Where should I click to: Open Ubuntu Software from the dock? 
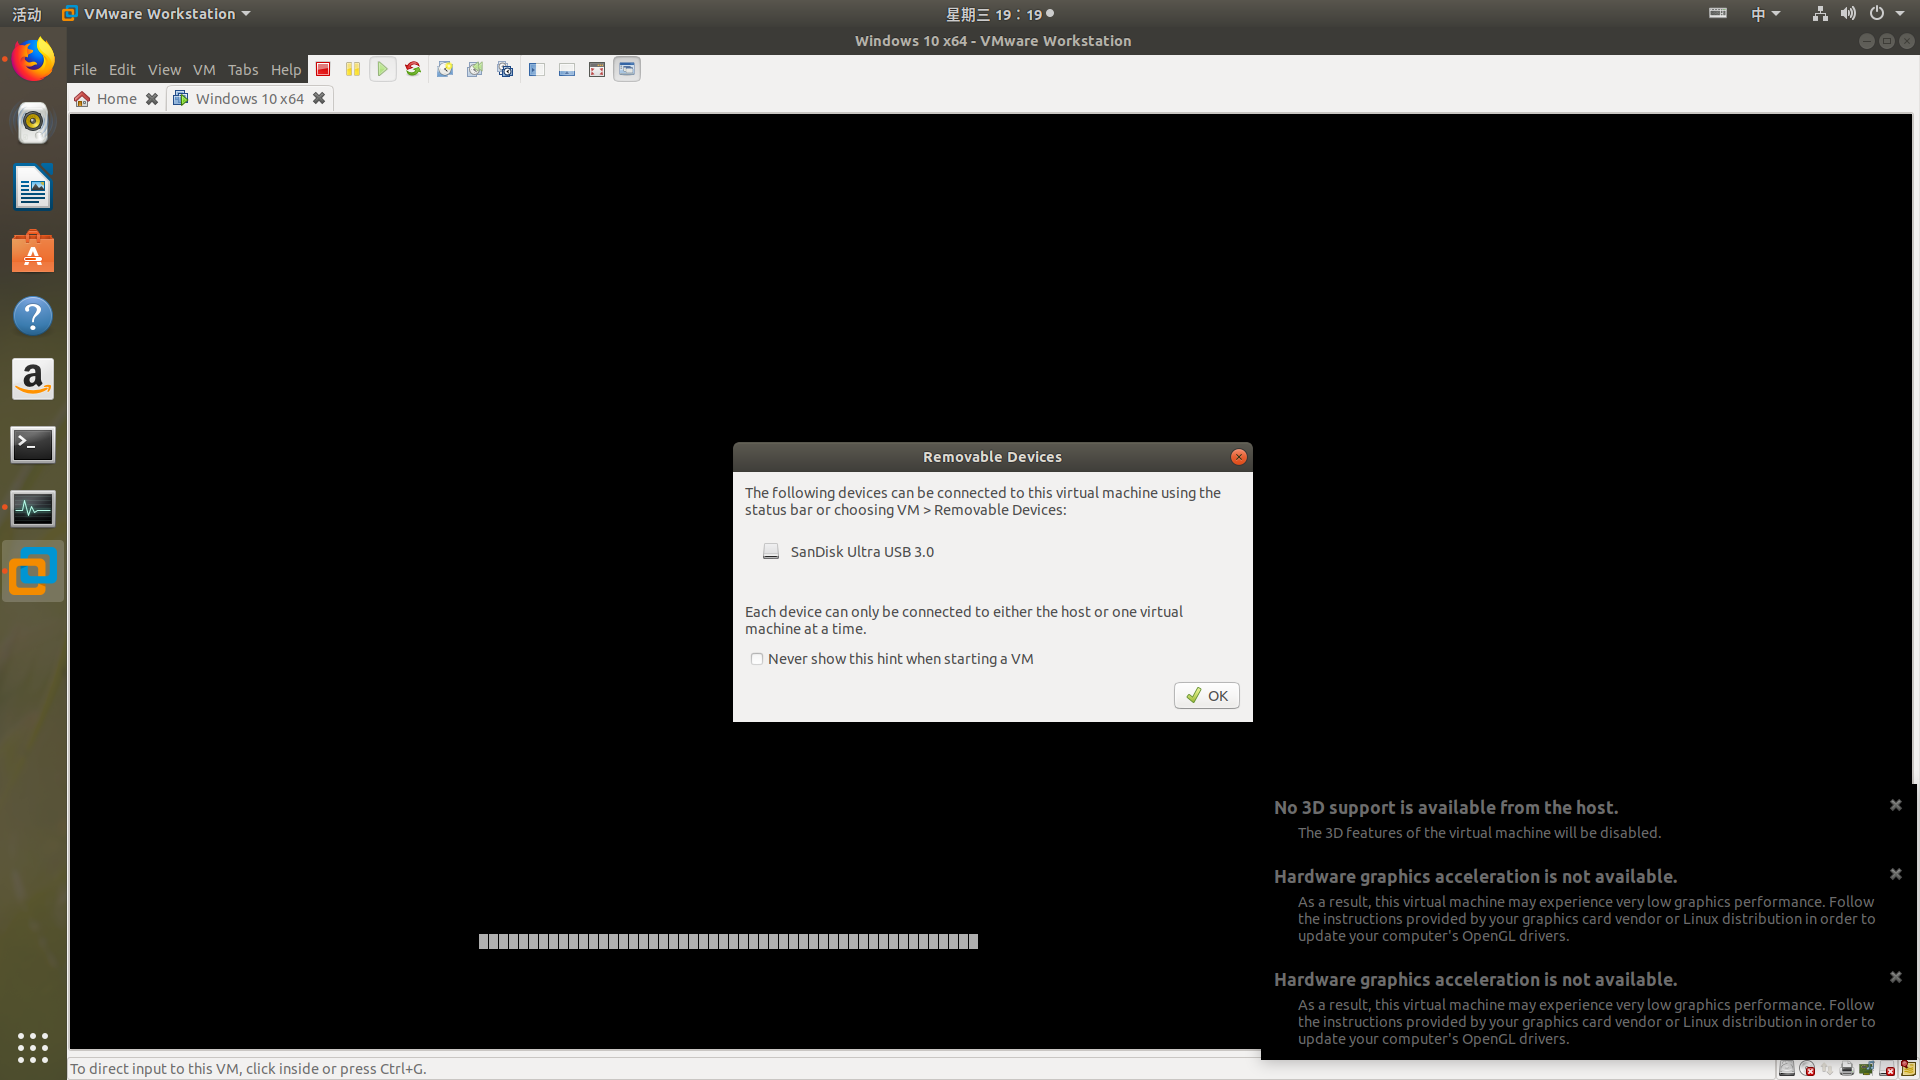[x=33, y=252]
